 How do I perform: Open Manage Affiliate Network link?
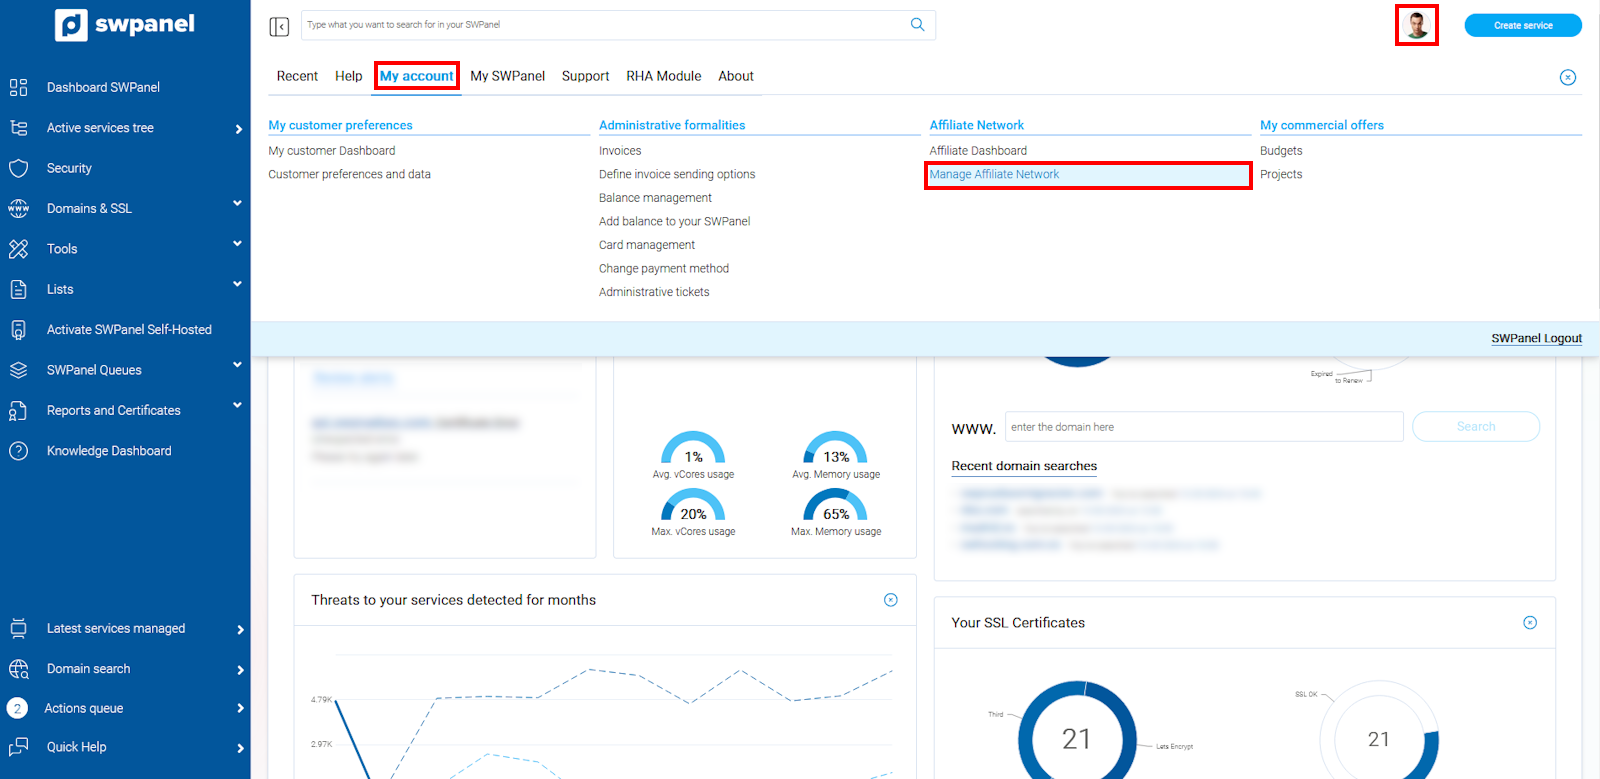pos(994,175)
